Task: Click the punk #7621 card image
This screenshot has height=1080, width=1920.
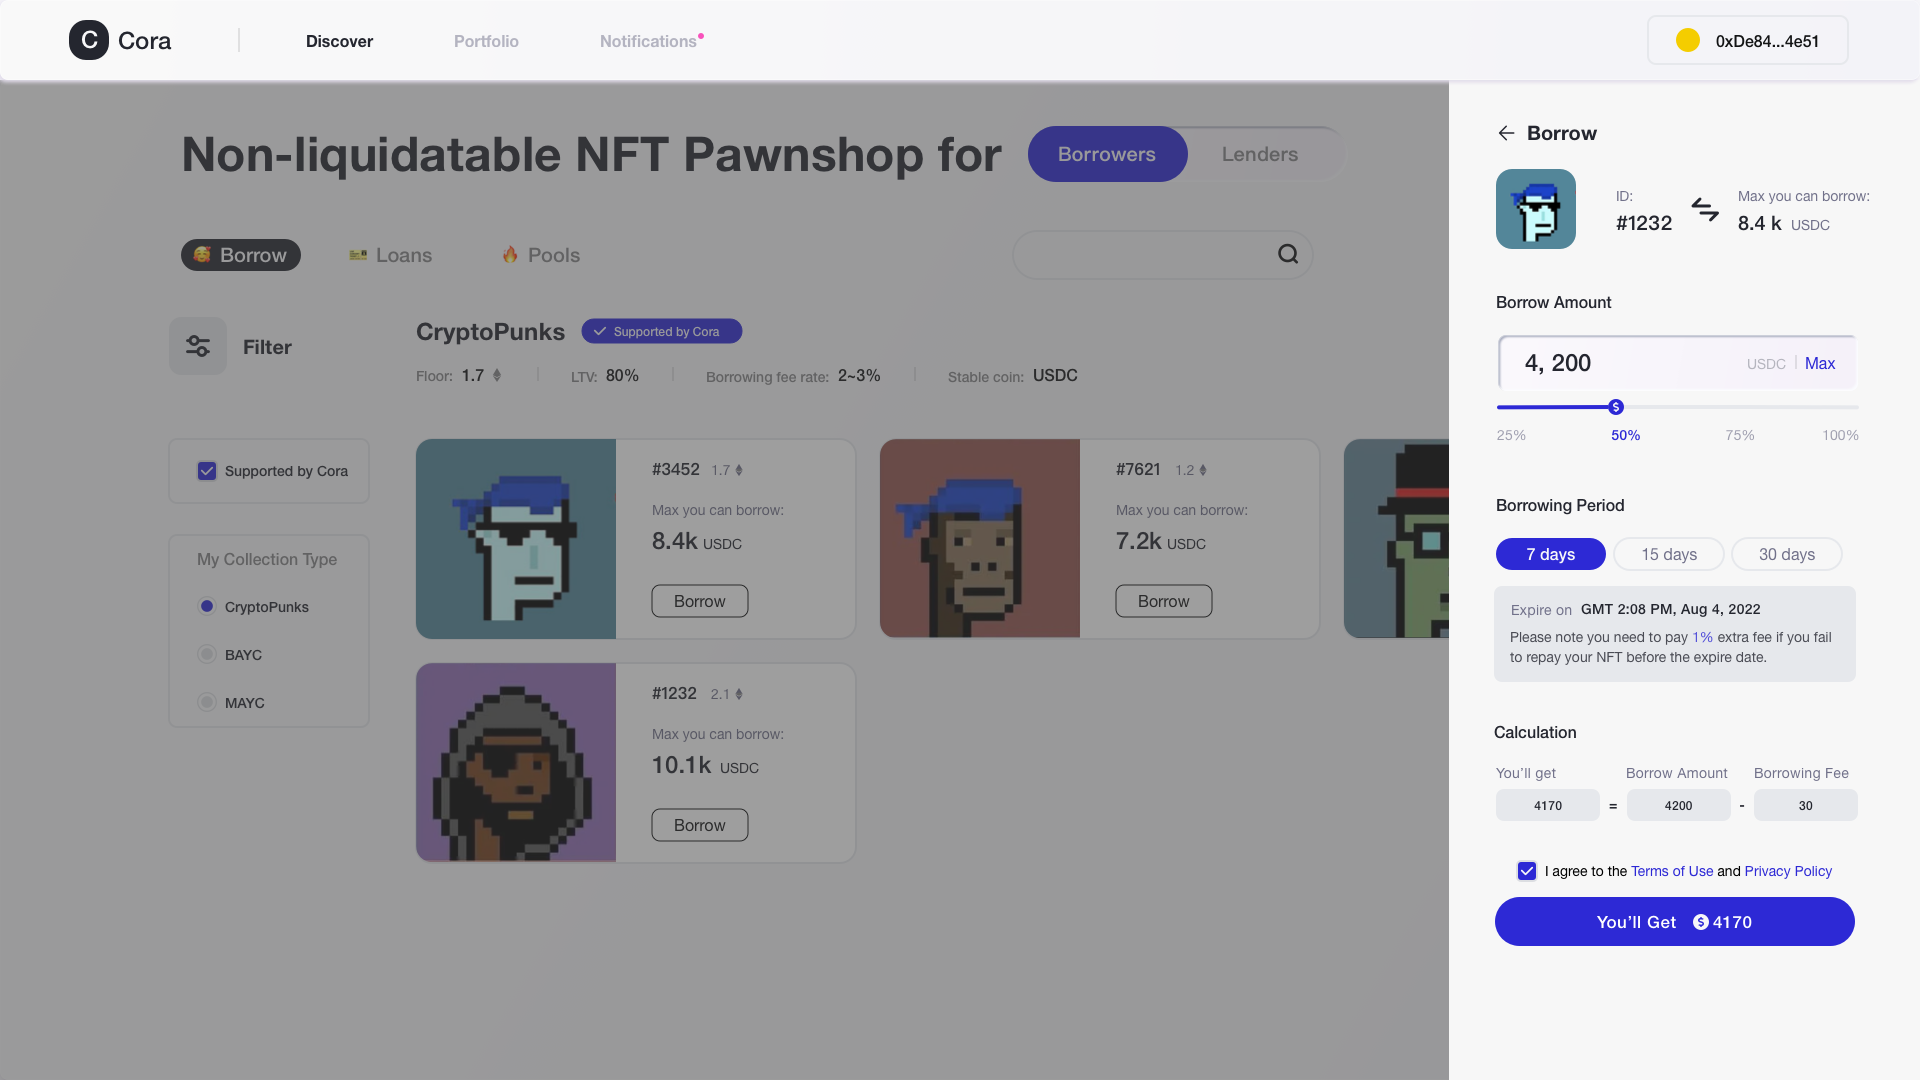Action: 980,539
